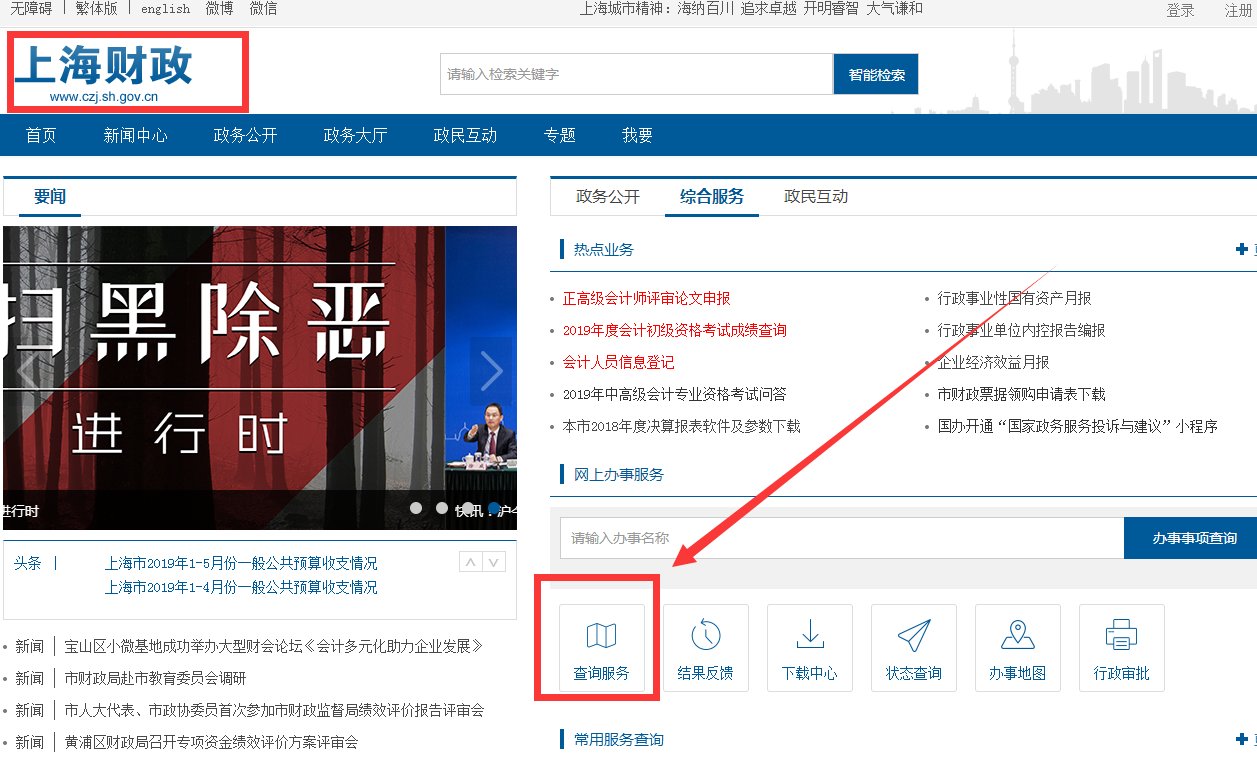Expand 常用服务查询 with the plus control

pyautogui.click(x=1241, y=739)
